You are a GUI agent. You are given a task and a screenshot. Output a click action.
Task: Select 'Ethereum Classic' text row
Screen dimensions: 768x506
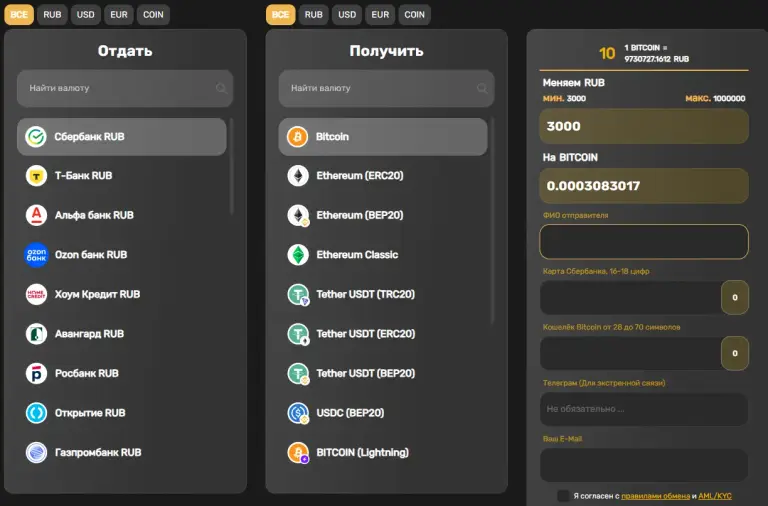click(x=383, y=255)
